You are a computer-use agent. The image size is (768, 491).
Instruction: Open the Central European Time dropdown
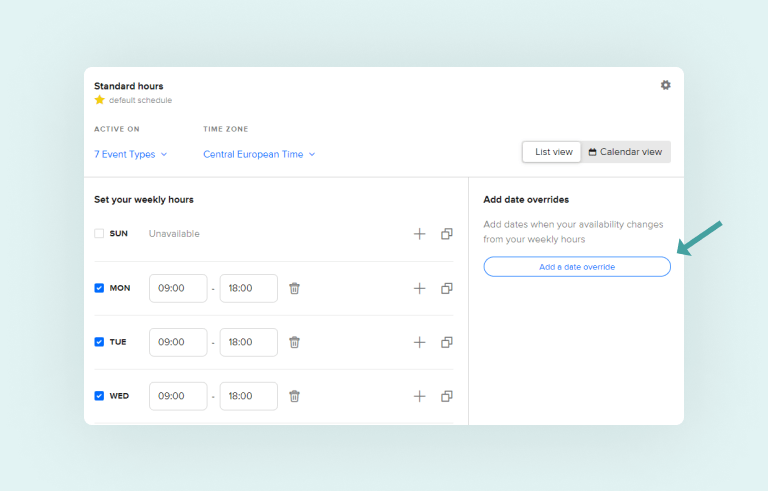coord(259,154)
